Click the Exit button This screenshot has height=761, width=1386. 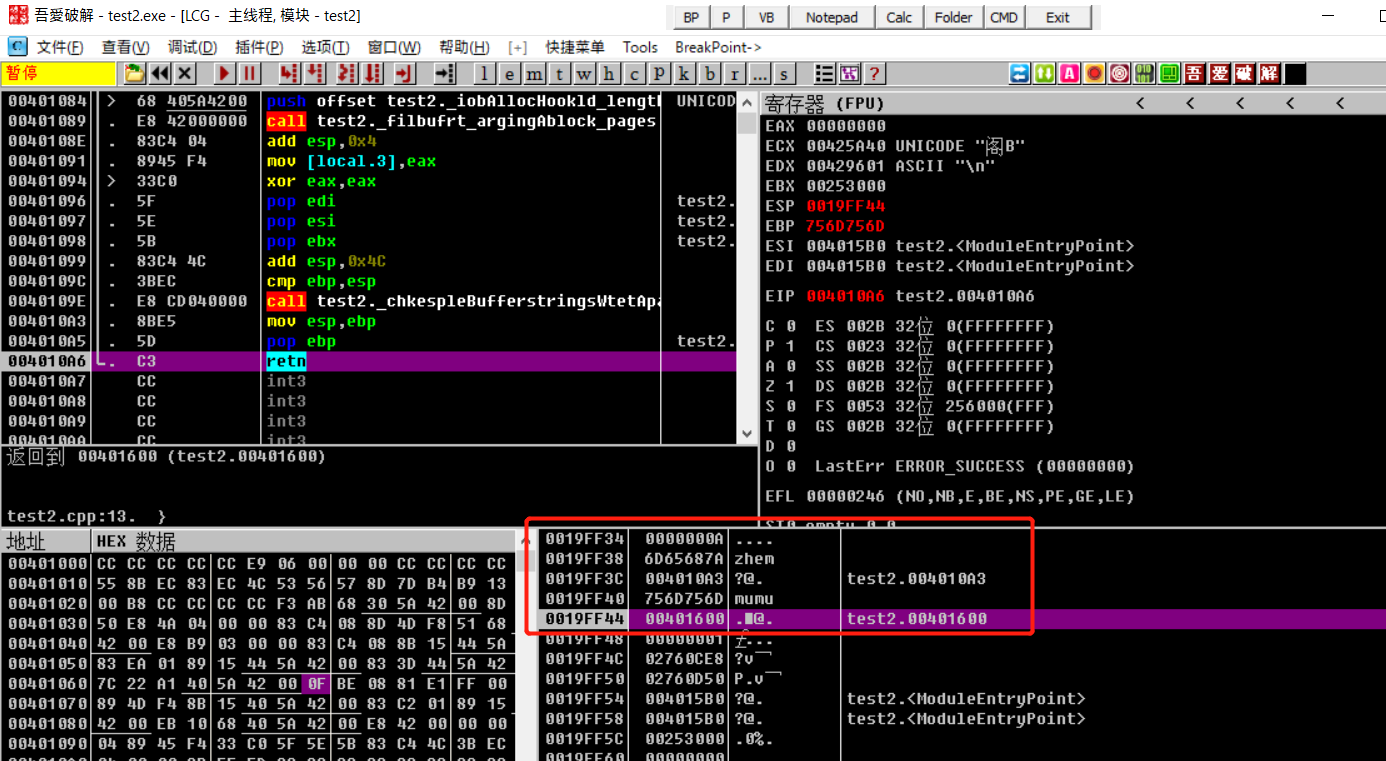pyautogui.click(x=1058, y=17)
